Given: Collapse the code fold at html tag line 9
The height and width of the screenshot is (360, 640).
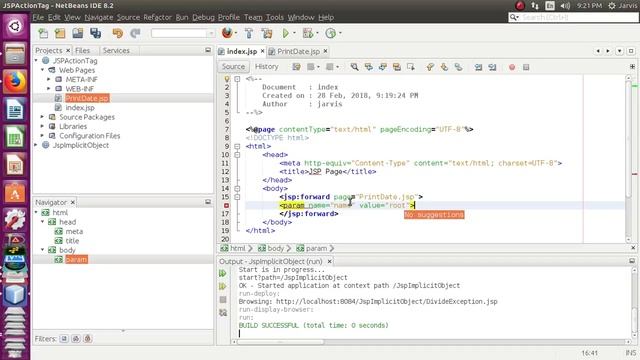Looking at the screenshot, I should 237,146.
